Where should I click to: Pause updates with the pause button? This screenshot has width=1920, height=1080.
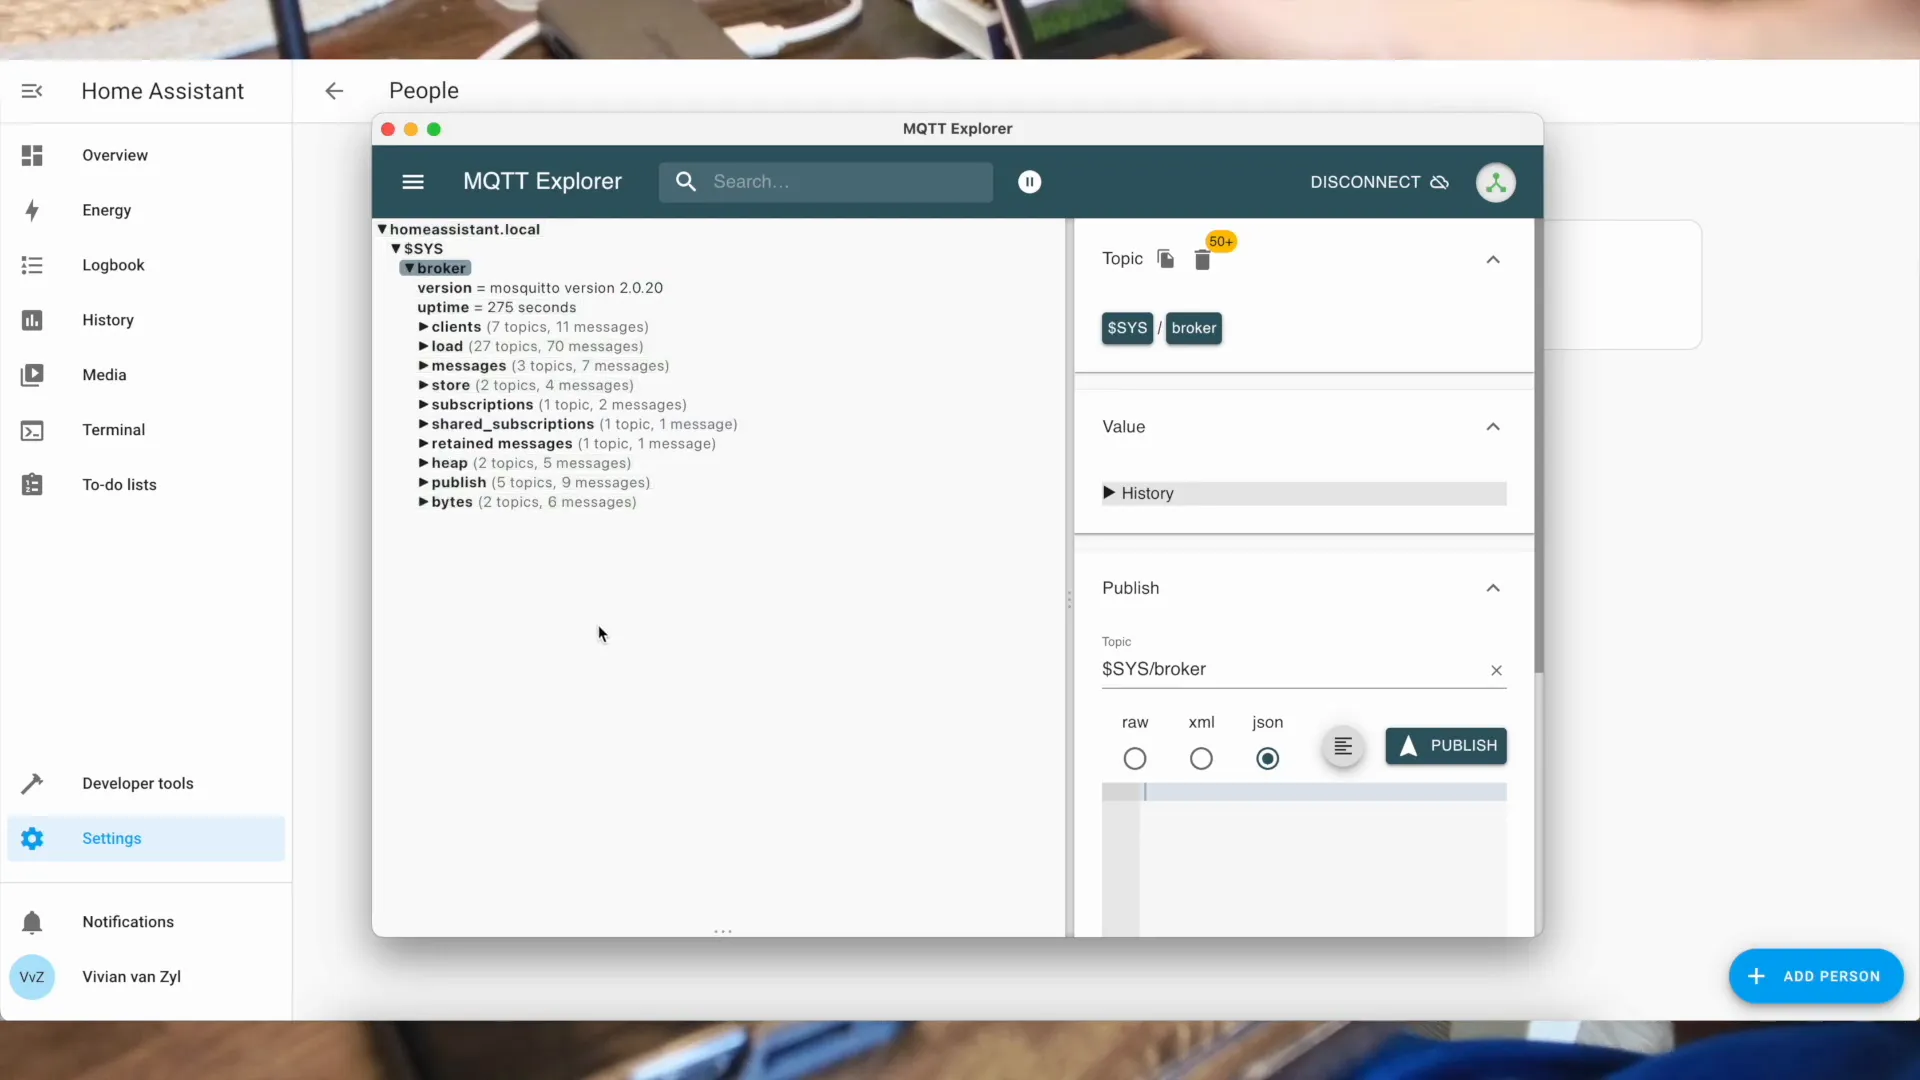tap(1029, 182)
